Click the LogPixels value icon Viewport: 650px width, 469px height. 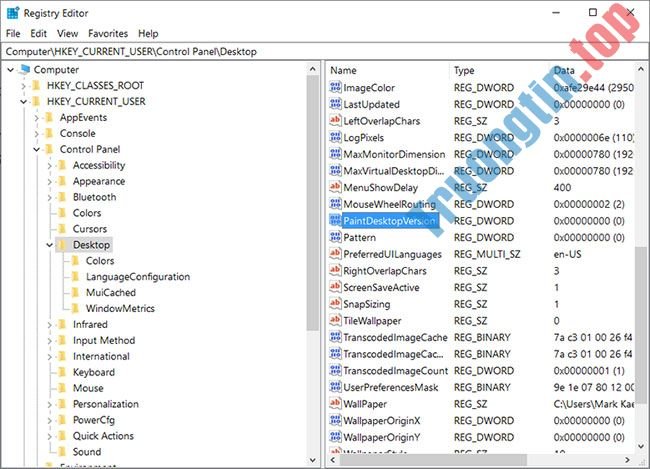[335, 137]
